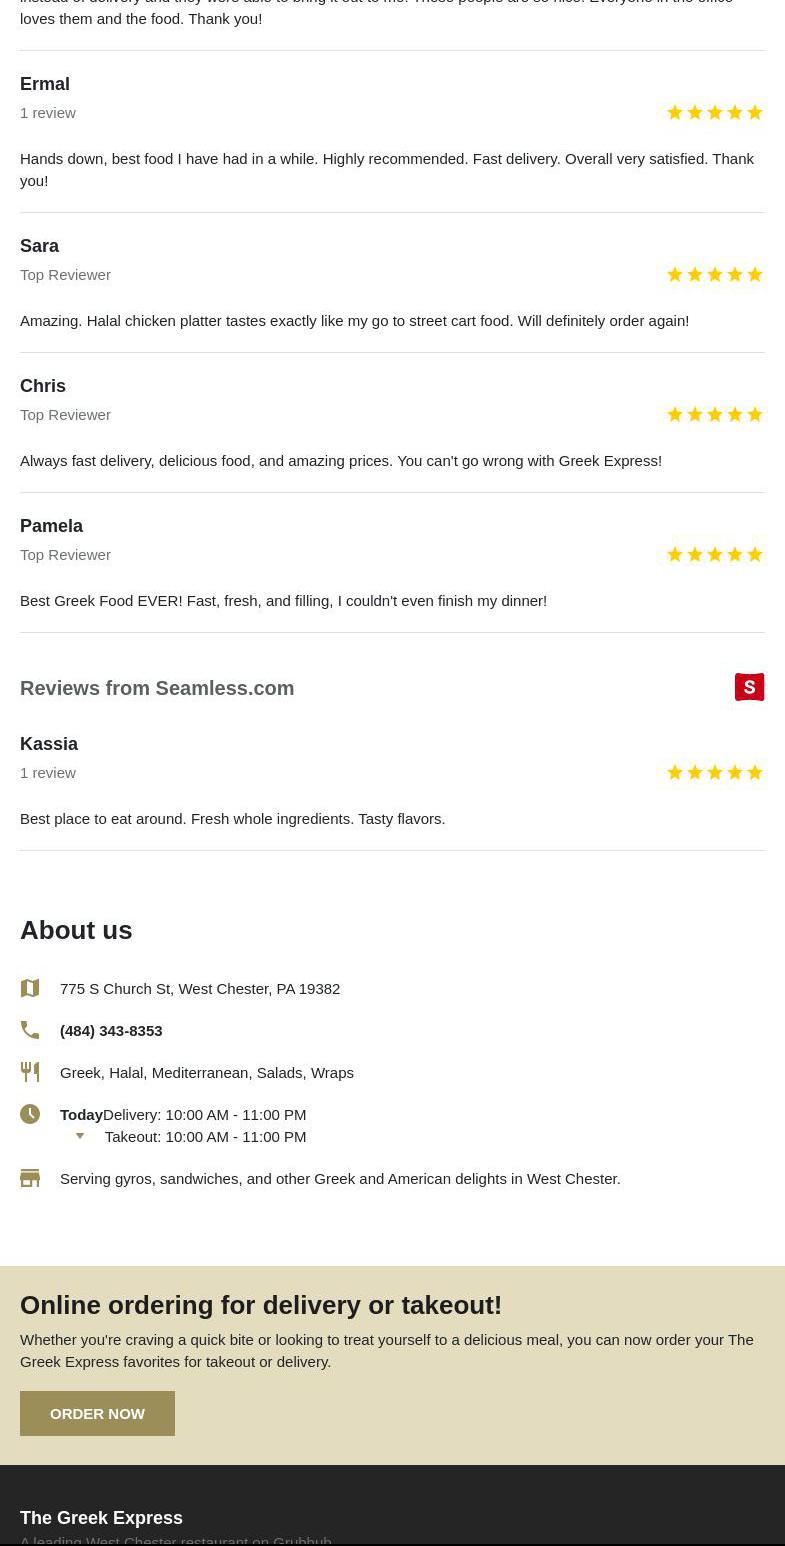Open the 775 S Church St address

coord(200,988)
